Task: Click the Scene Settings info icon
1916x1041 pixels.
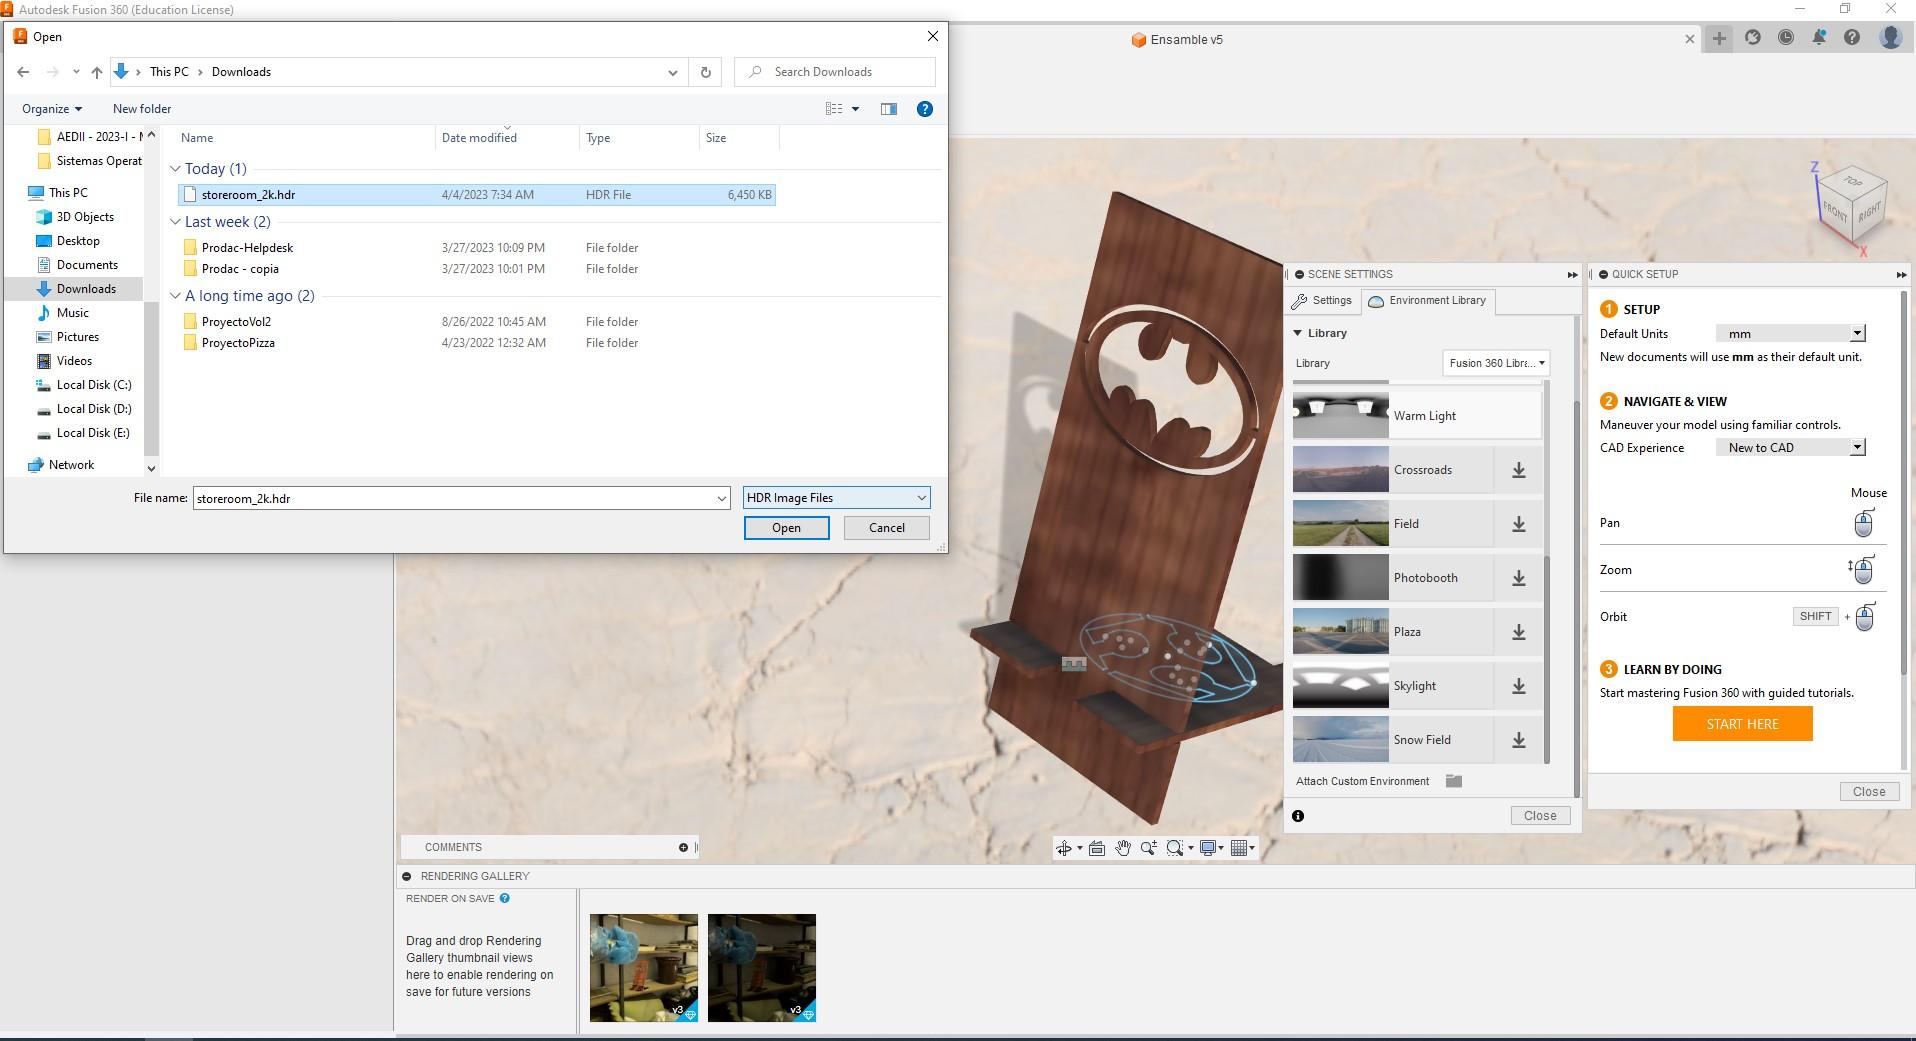Action: [1298, 816]
